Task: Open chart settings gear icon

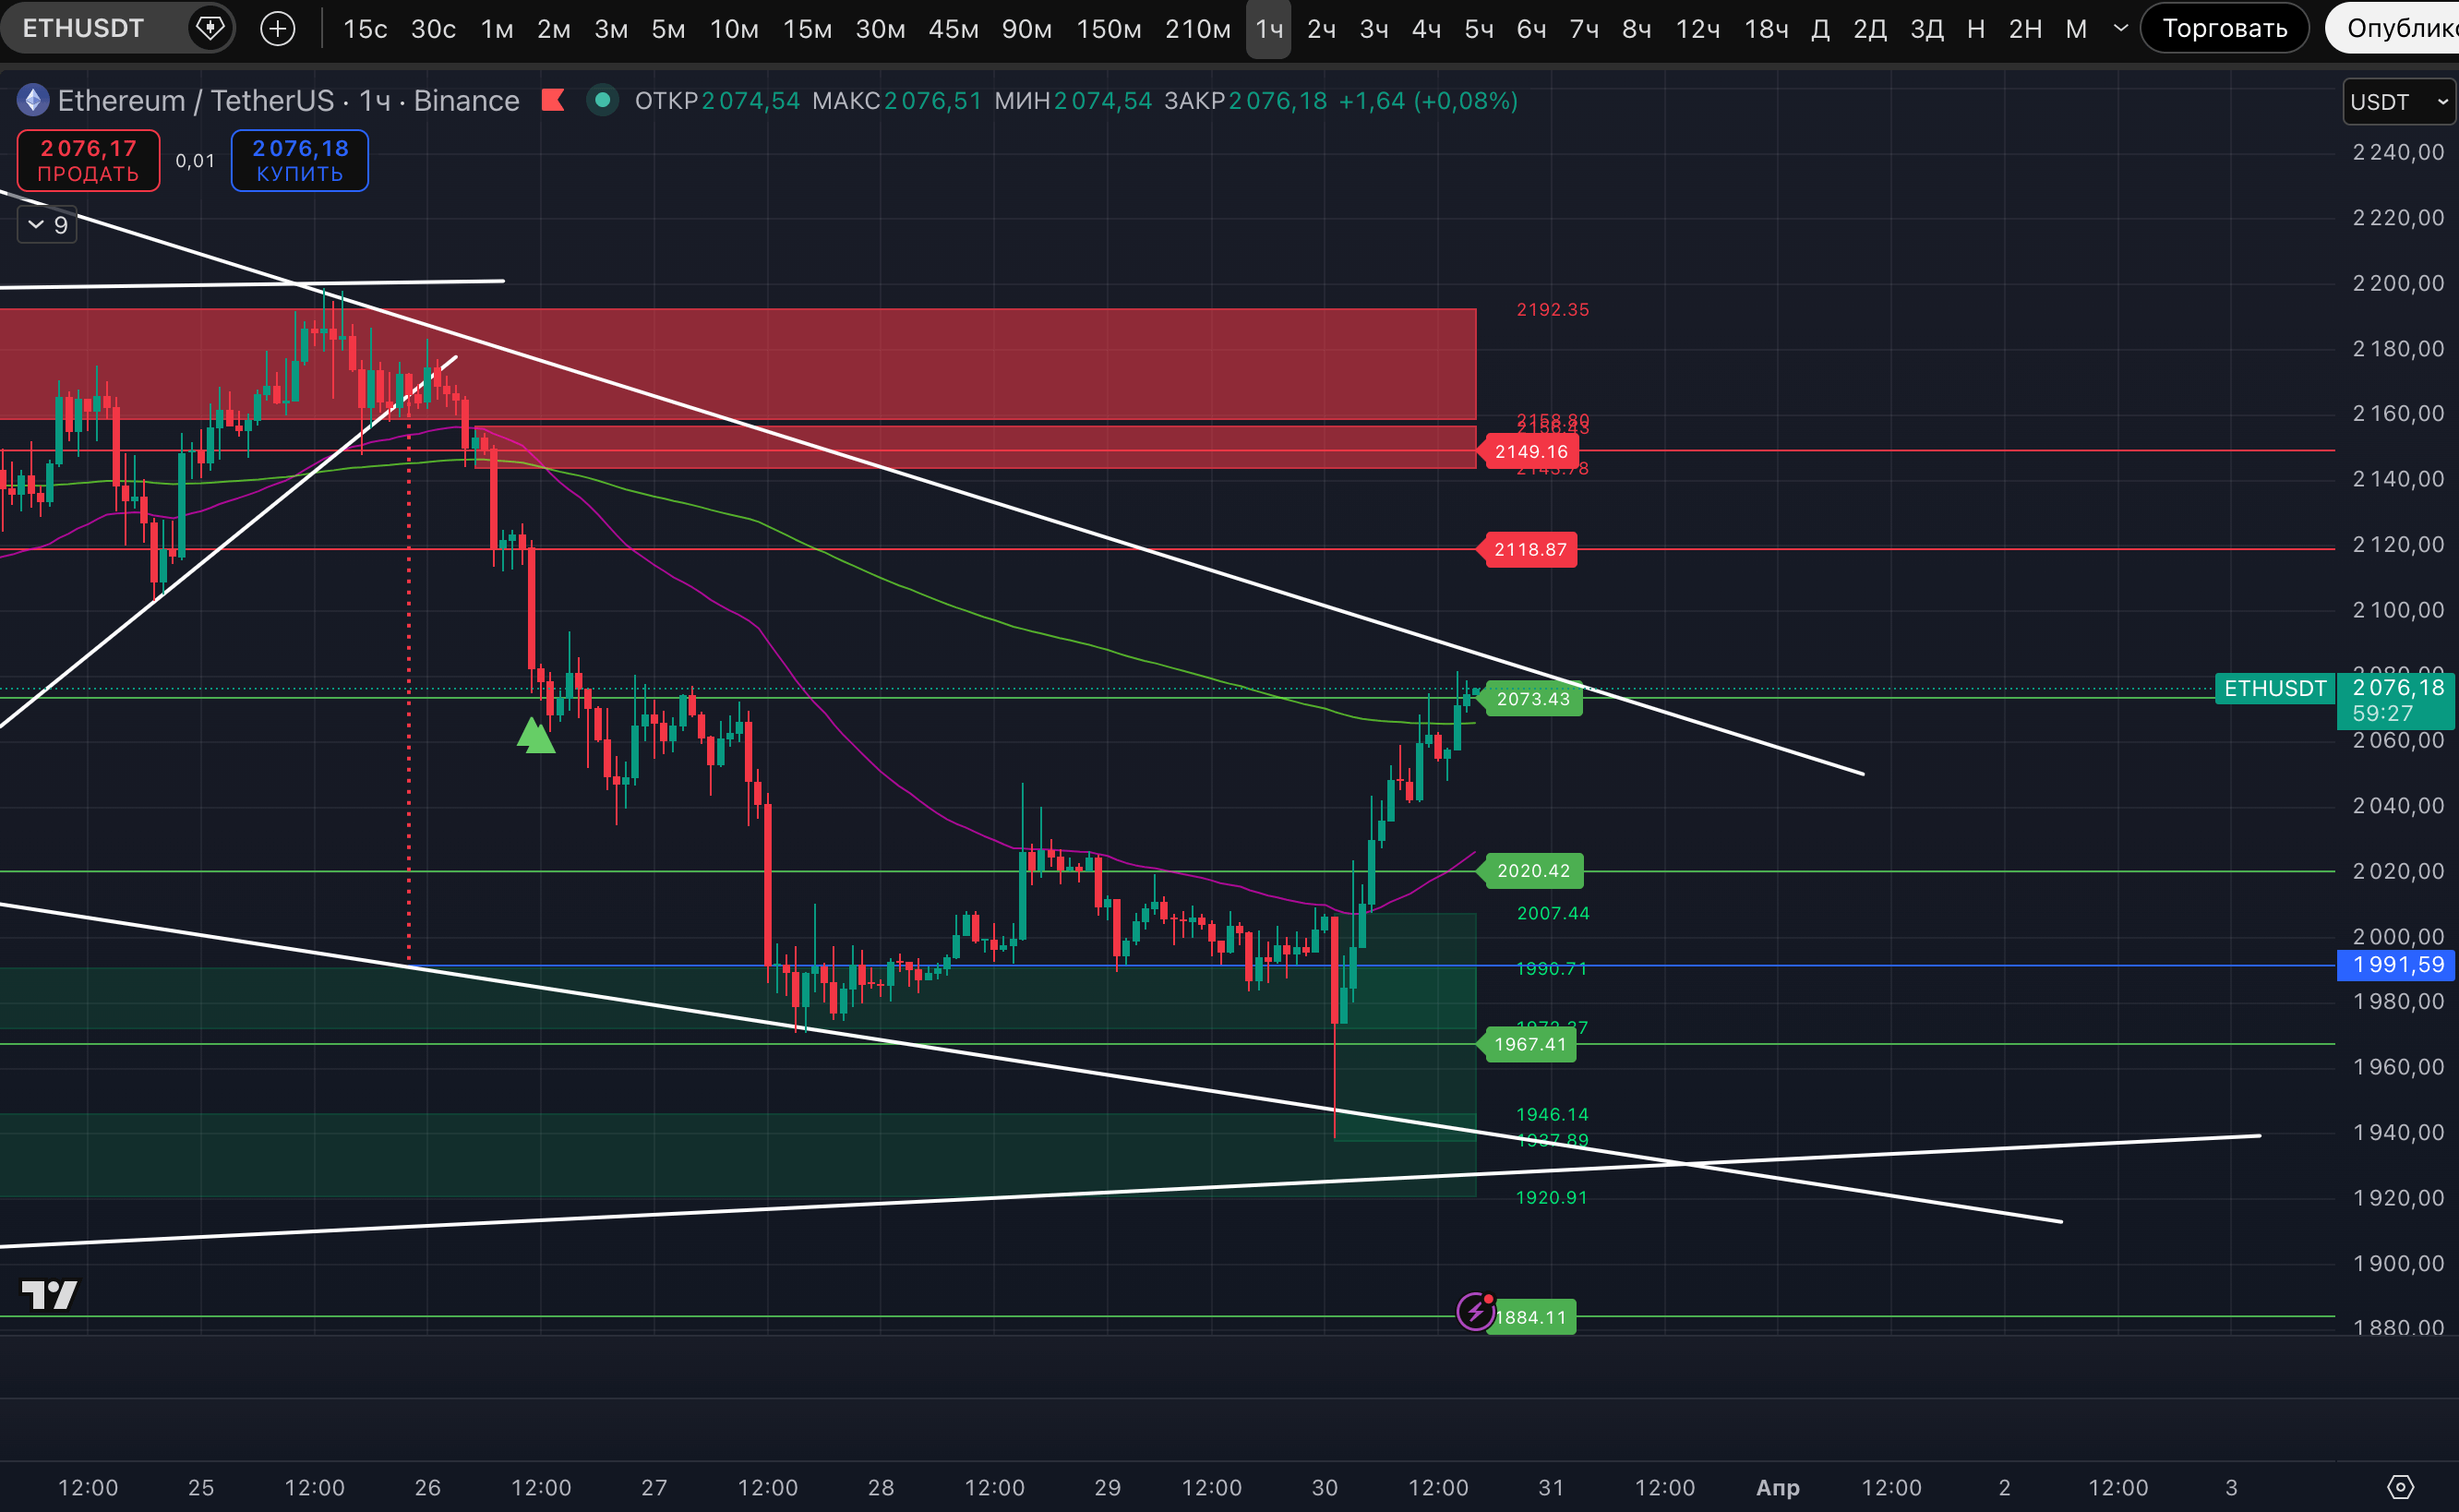Action: coord(2400,1487)
